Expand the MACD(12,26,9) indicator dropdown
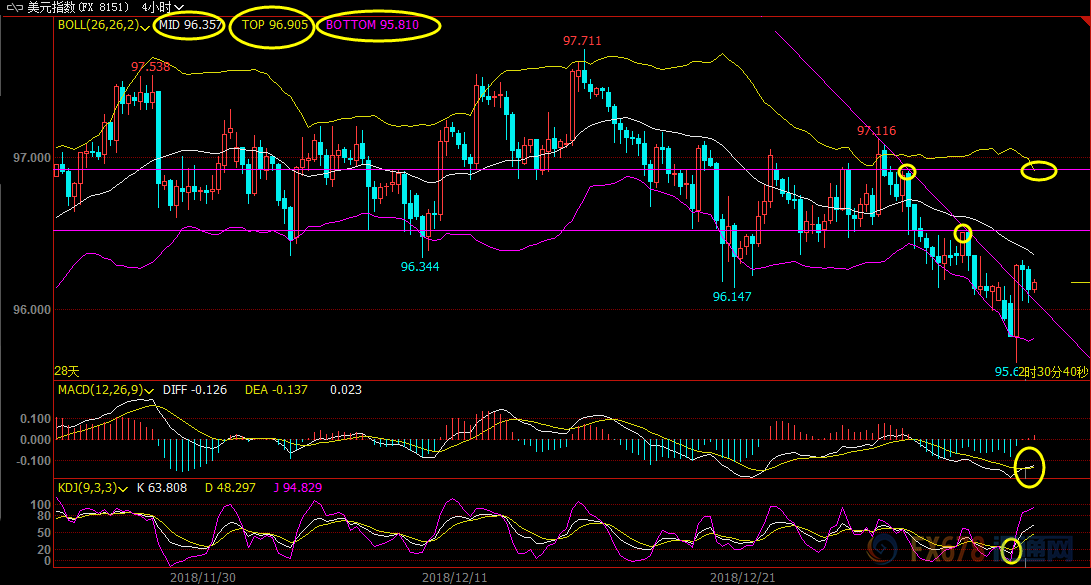The width and height of the screenshot is (1091, 585). [x=150, y=390]
